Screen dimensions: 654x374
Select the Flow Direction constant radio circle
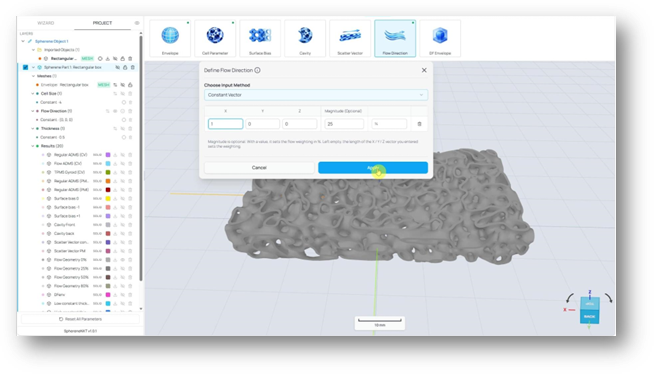pos(123,120)
